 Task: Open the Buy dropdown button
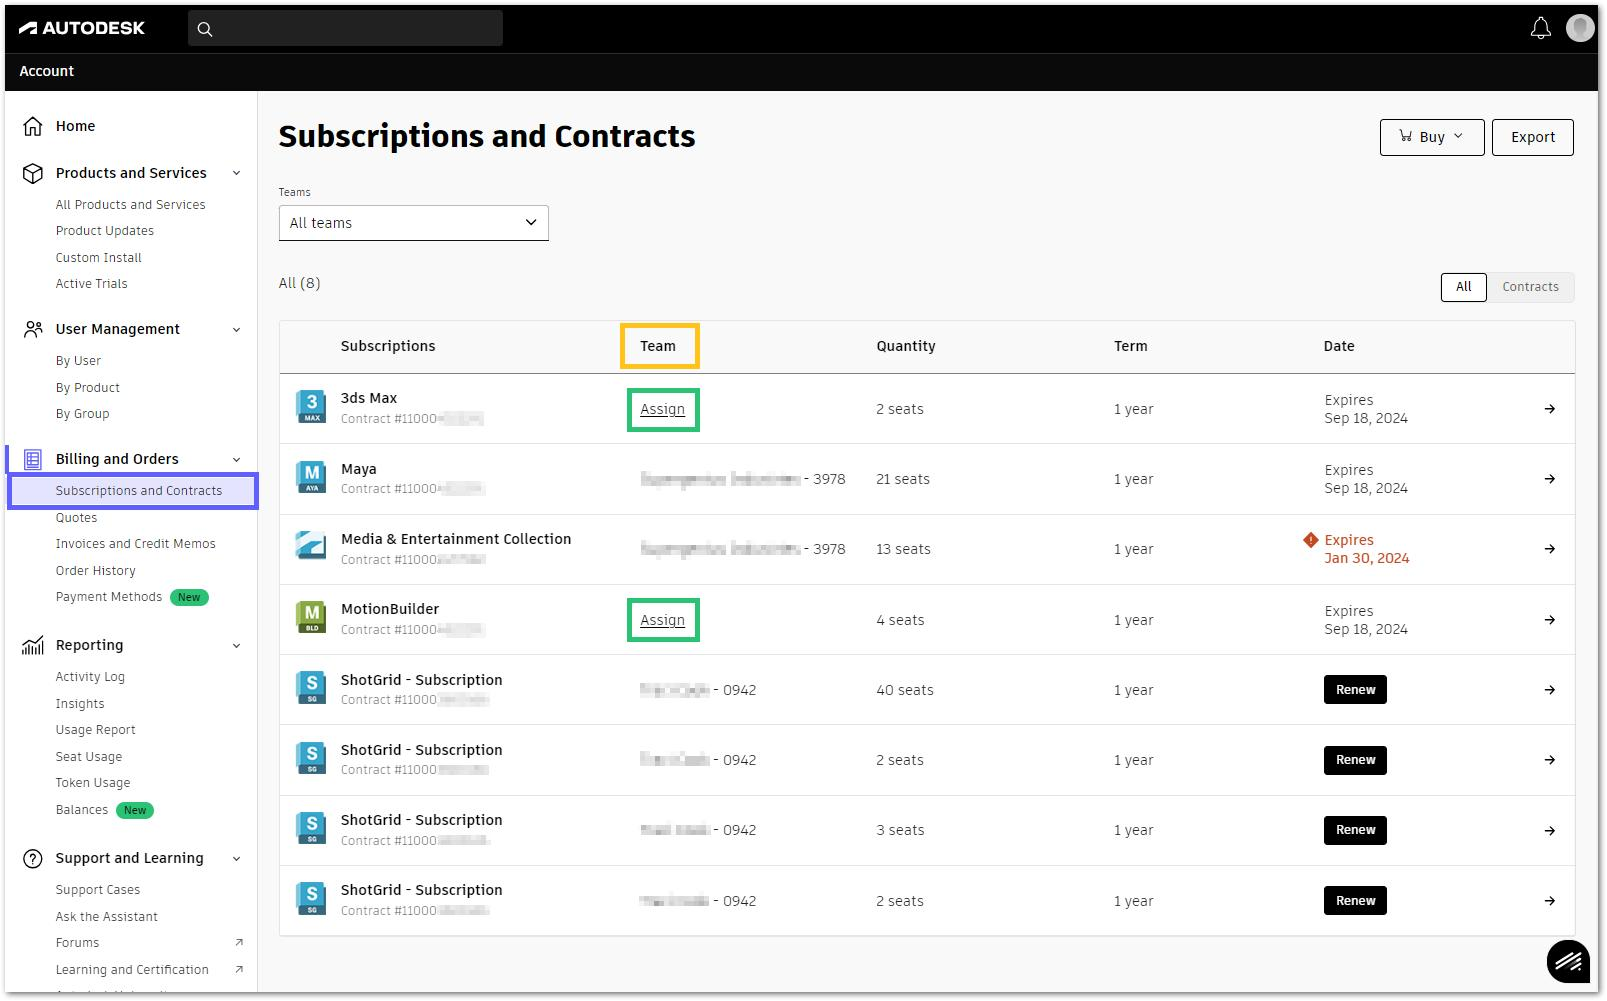pyautogui.click(x=1431, y=137)
